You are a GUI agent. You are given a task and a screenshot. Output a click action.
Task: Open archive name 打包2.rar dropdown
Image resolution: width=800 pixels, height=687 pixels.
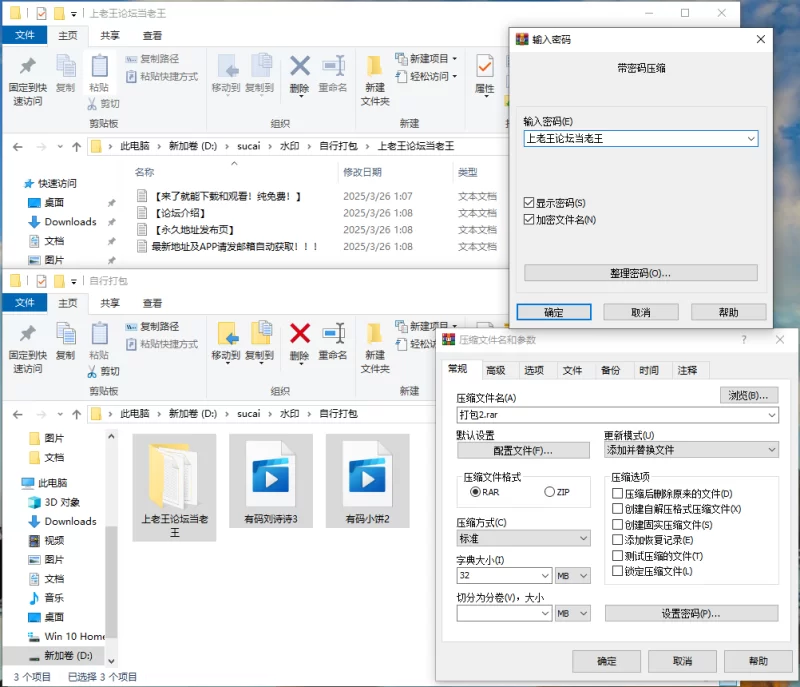click(x=772, y=415)
